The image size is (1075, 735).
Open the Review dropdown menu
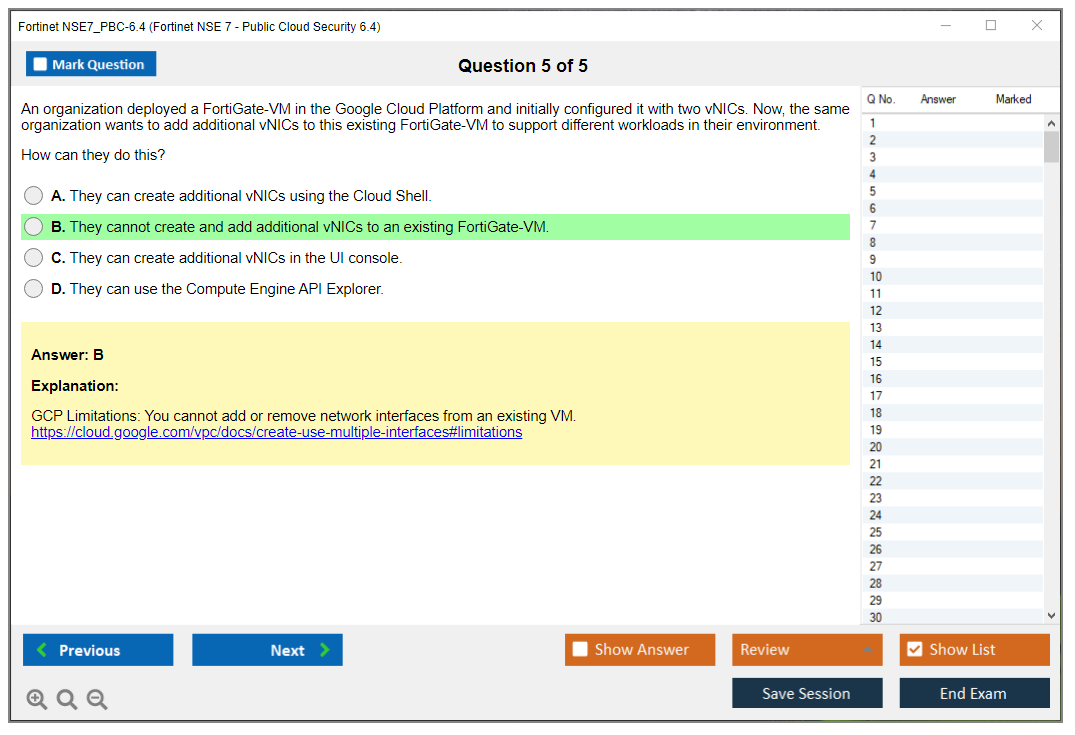click(x=806, y=650)
